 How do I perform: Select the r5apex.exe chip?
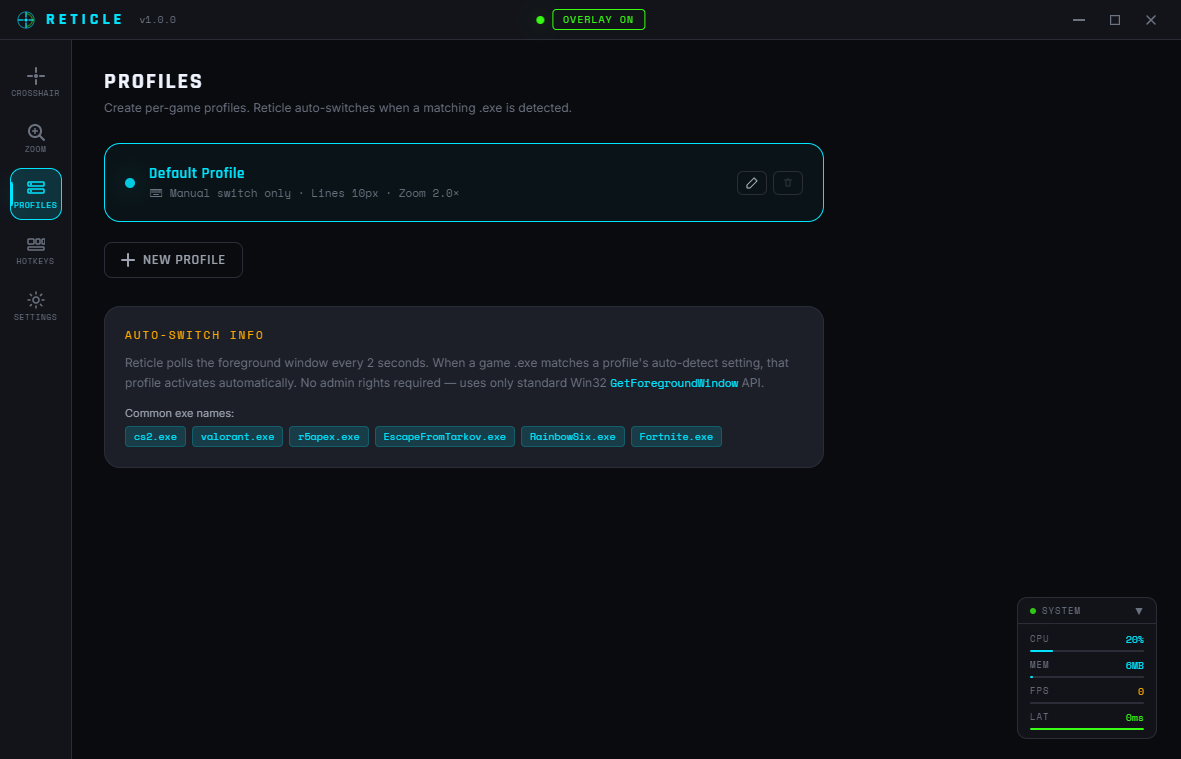click(329, 437)
